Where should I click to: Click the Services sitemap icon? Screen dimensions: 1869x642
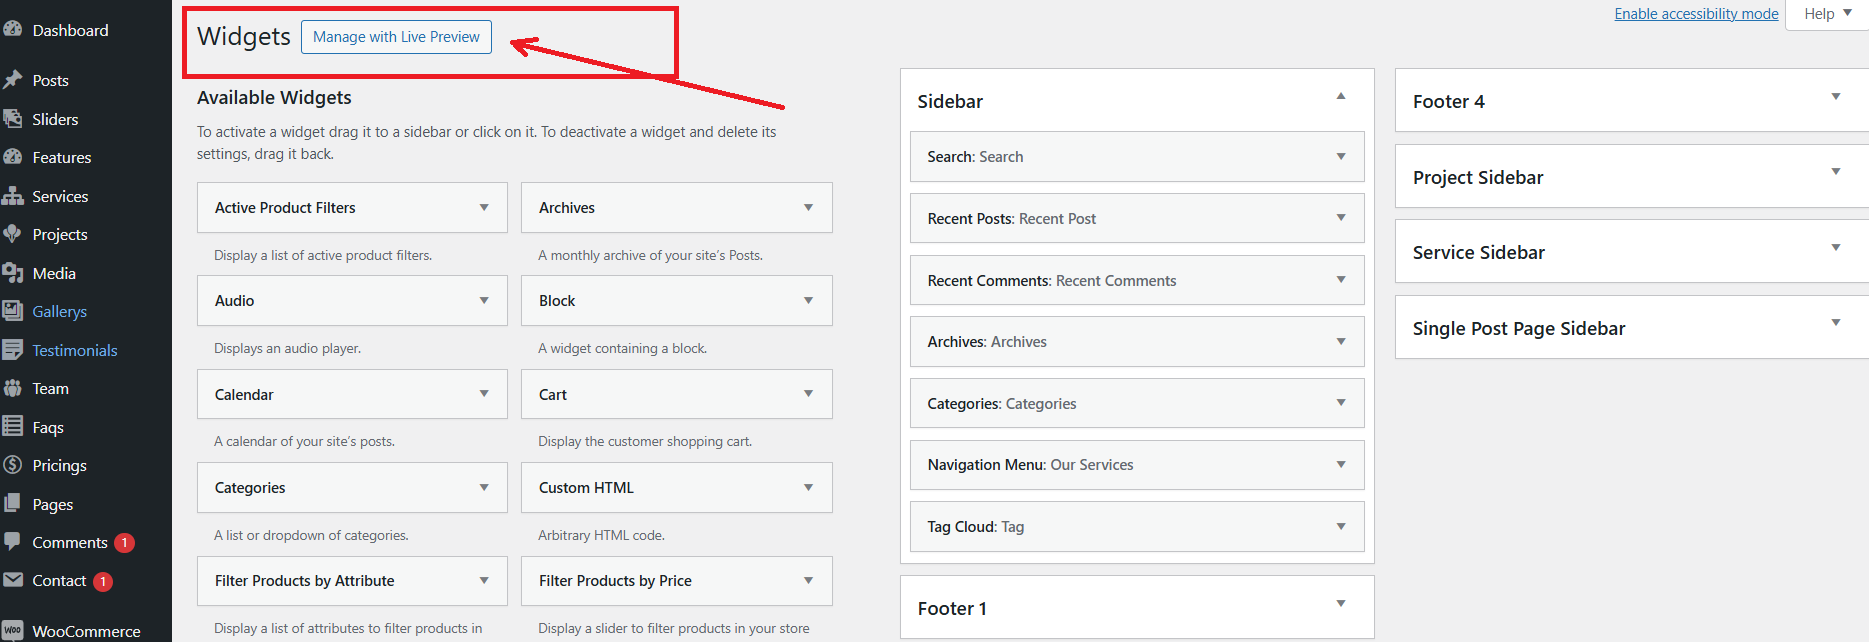pyautogui.click(x=13, y=196)
